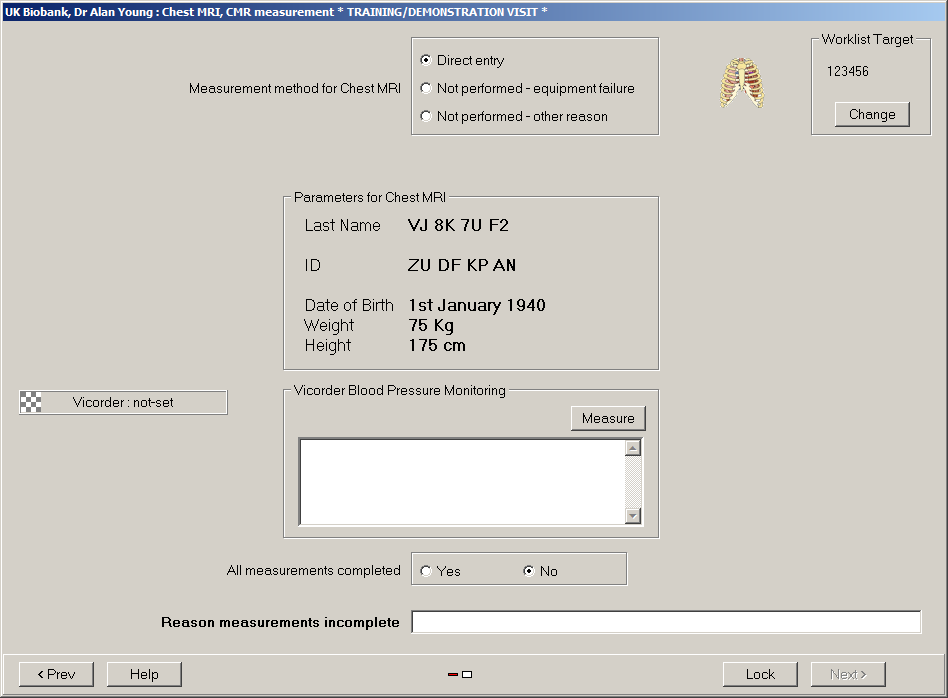The width and height of the screenshot is (948, 698).
Task: Select the Direct entry radio option
Action: point(426,61)
